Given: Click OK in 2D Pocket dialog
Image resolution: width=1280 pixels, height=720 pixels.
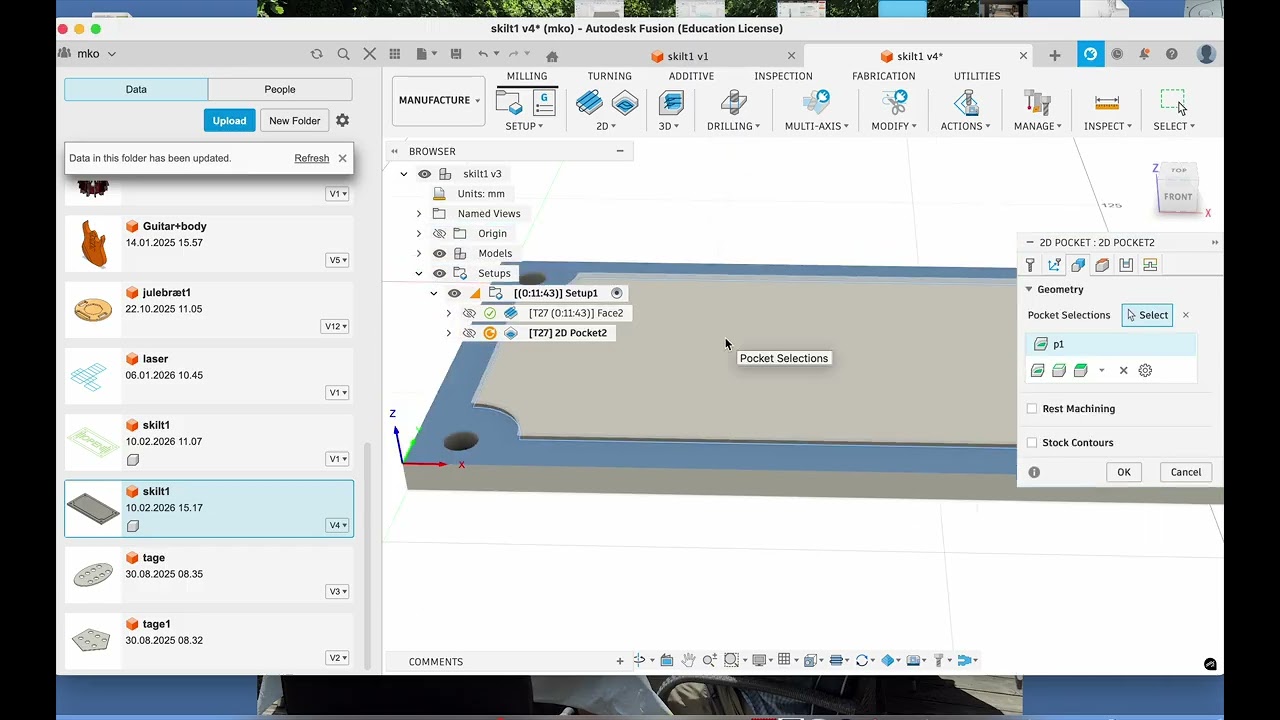Looking at the screenshot, I should [1124, 472].
